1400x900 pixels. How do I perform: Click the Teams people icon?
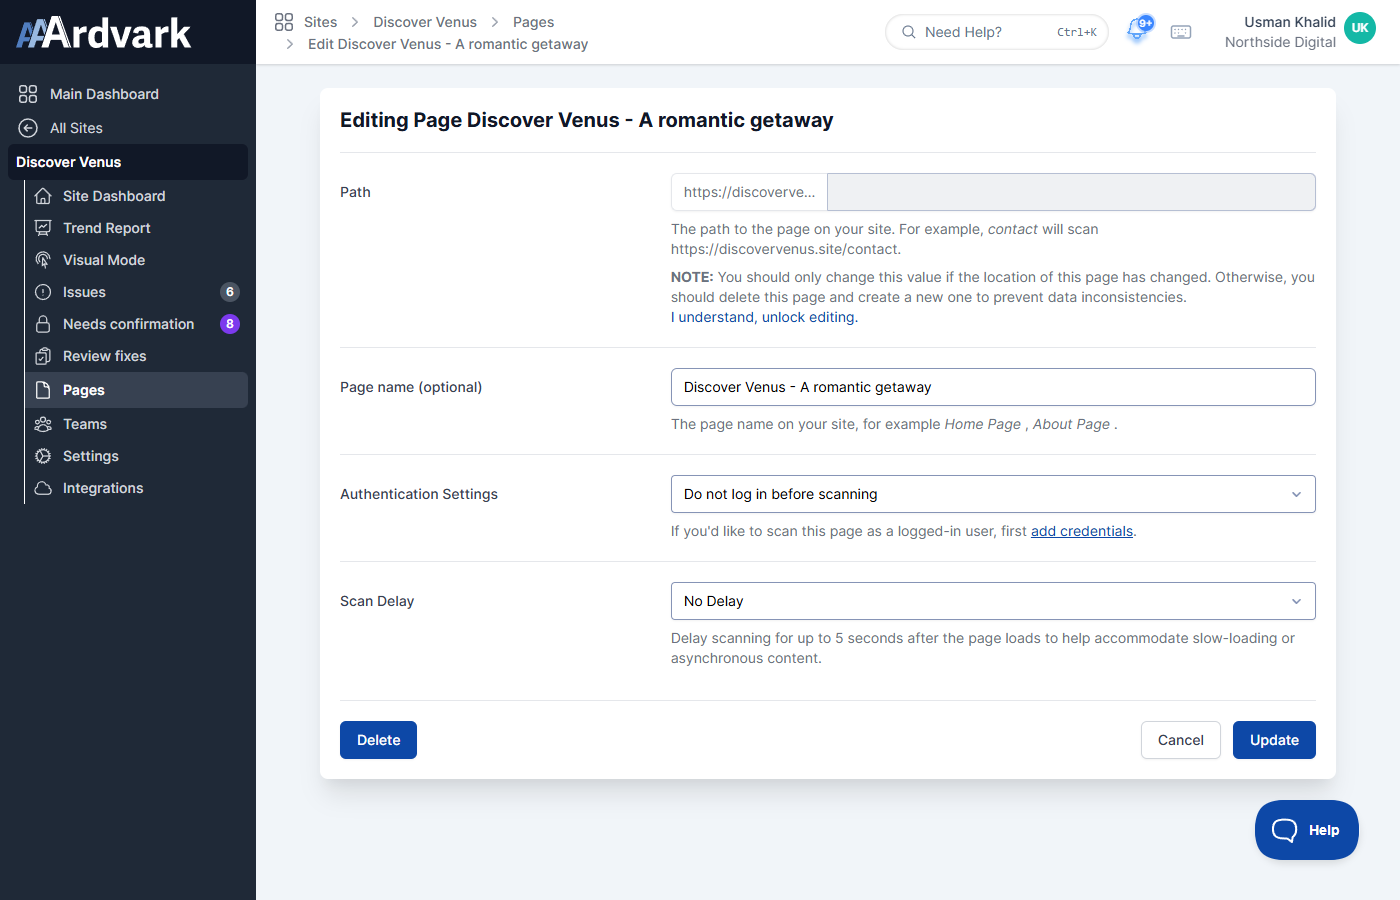43,424
